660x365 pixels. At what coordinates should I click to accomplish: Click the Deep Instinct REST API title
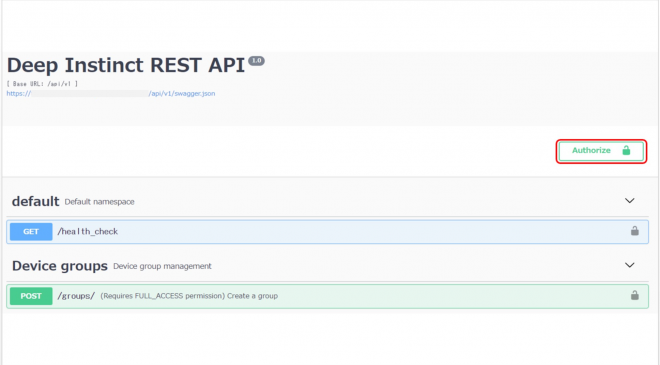coord(126,65)
